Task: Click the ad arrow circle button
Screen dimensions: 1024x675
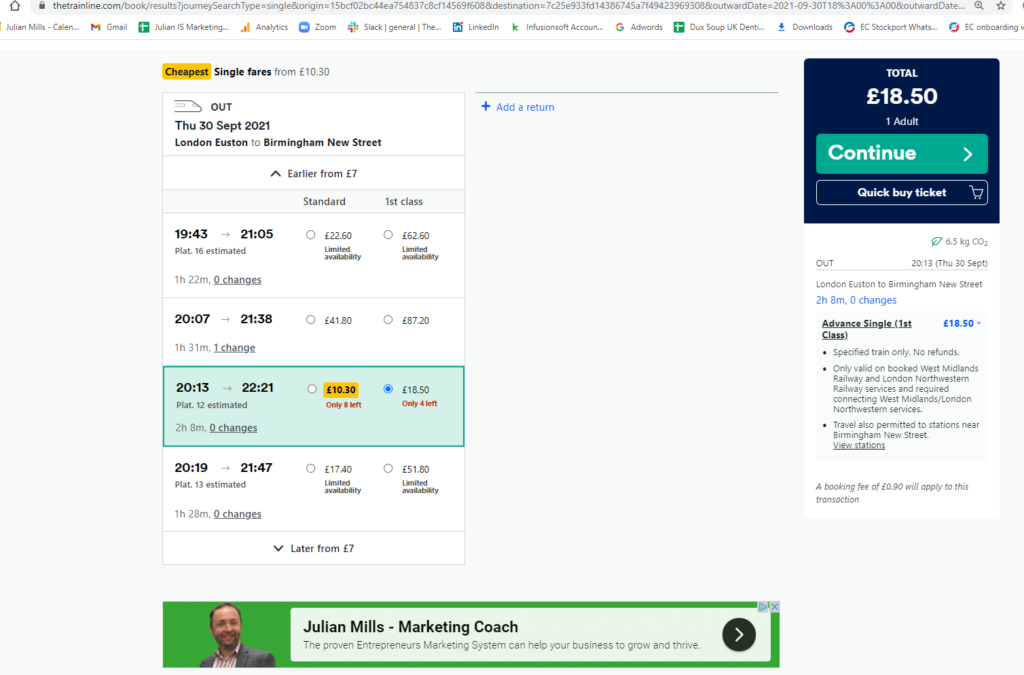Action: tap(739, 635)
